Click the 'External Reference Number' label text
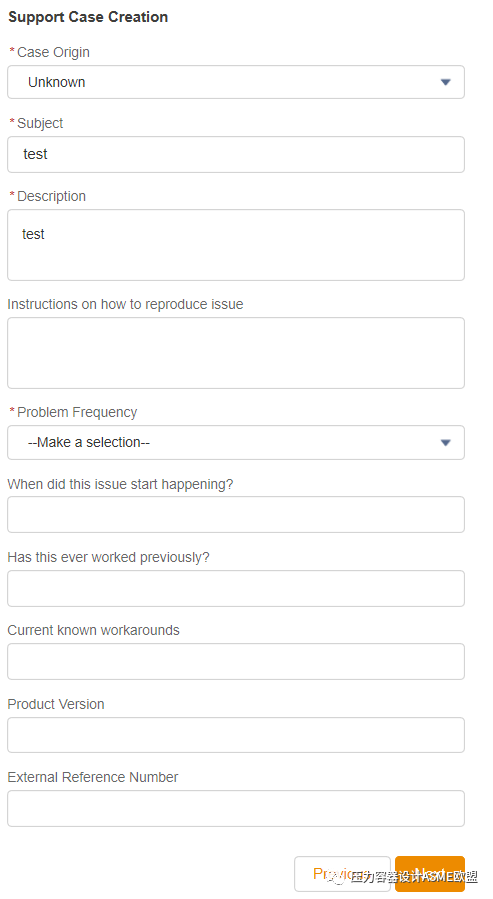 tap(93, 777)
